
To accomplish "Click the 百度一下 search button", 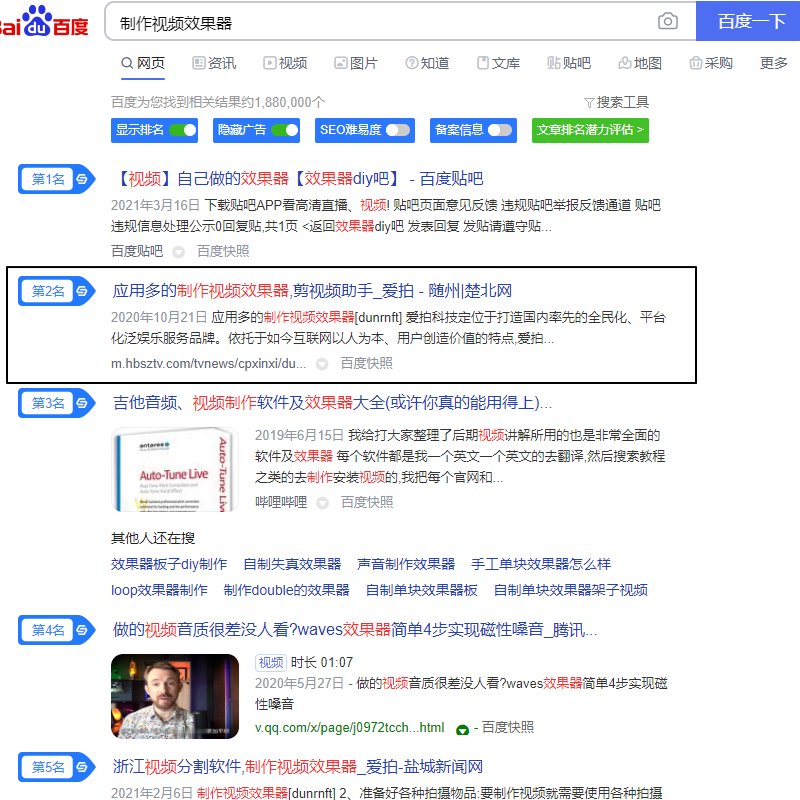I will click(x=748, y=21).
